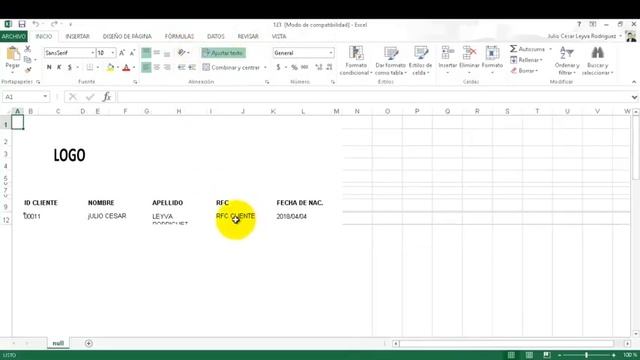Collapse the ribbon
The image size is (640, 360).
pyautogui.click(x=634, y=82)
